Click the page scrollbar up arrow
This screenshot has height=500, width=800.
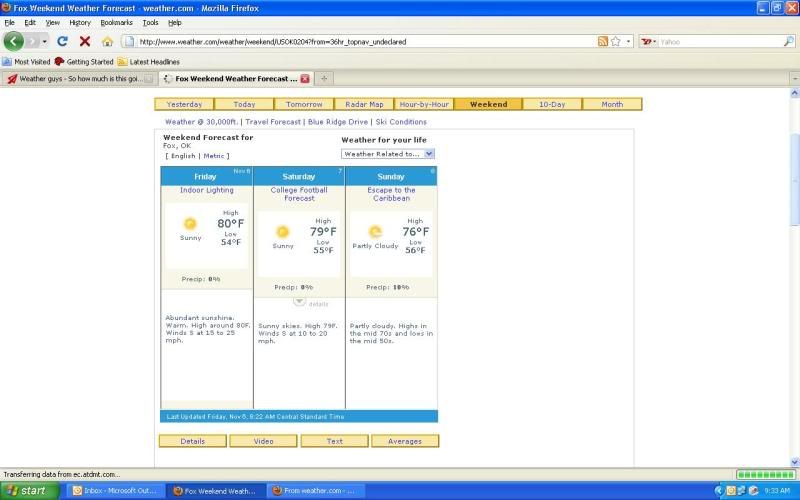(794, 93)
